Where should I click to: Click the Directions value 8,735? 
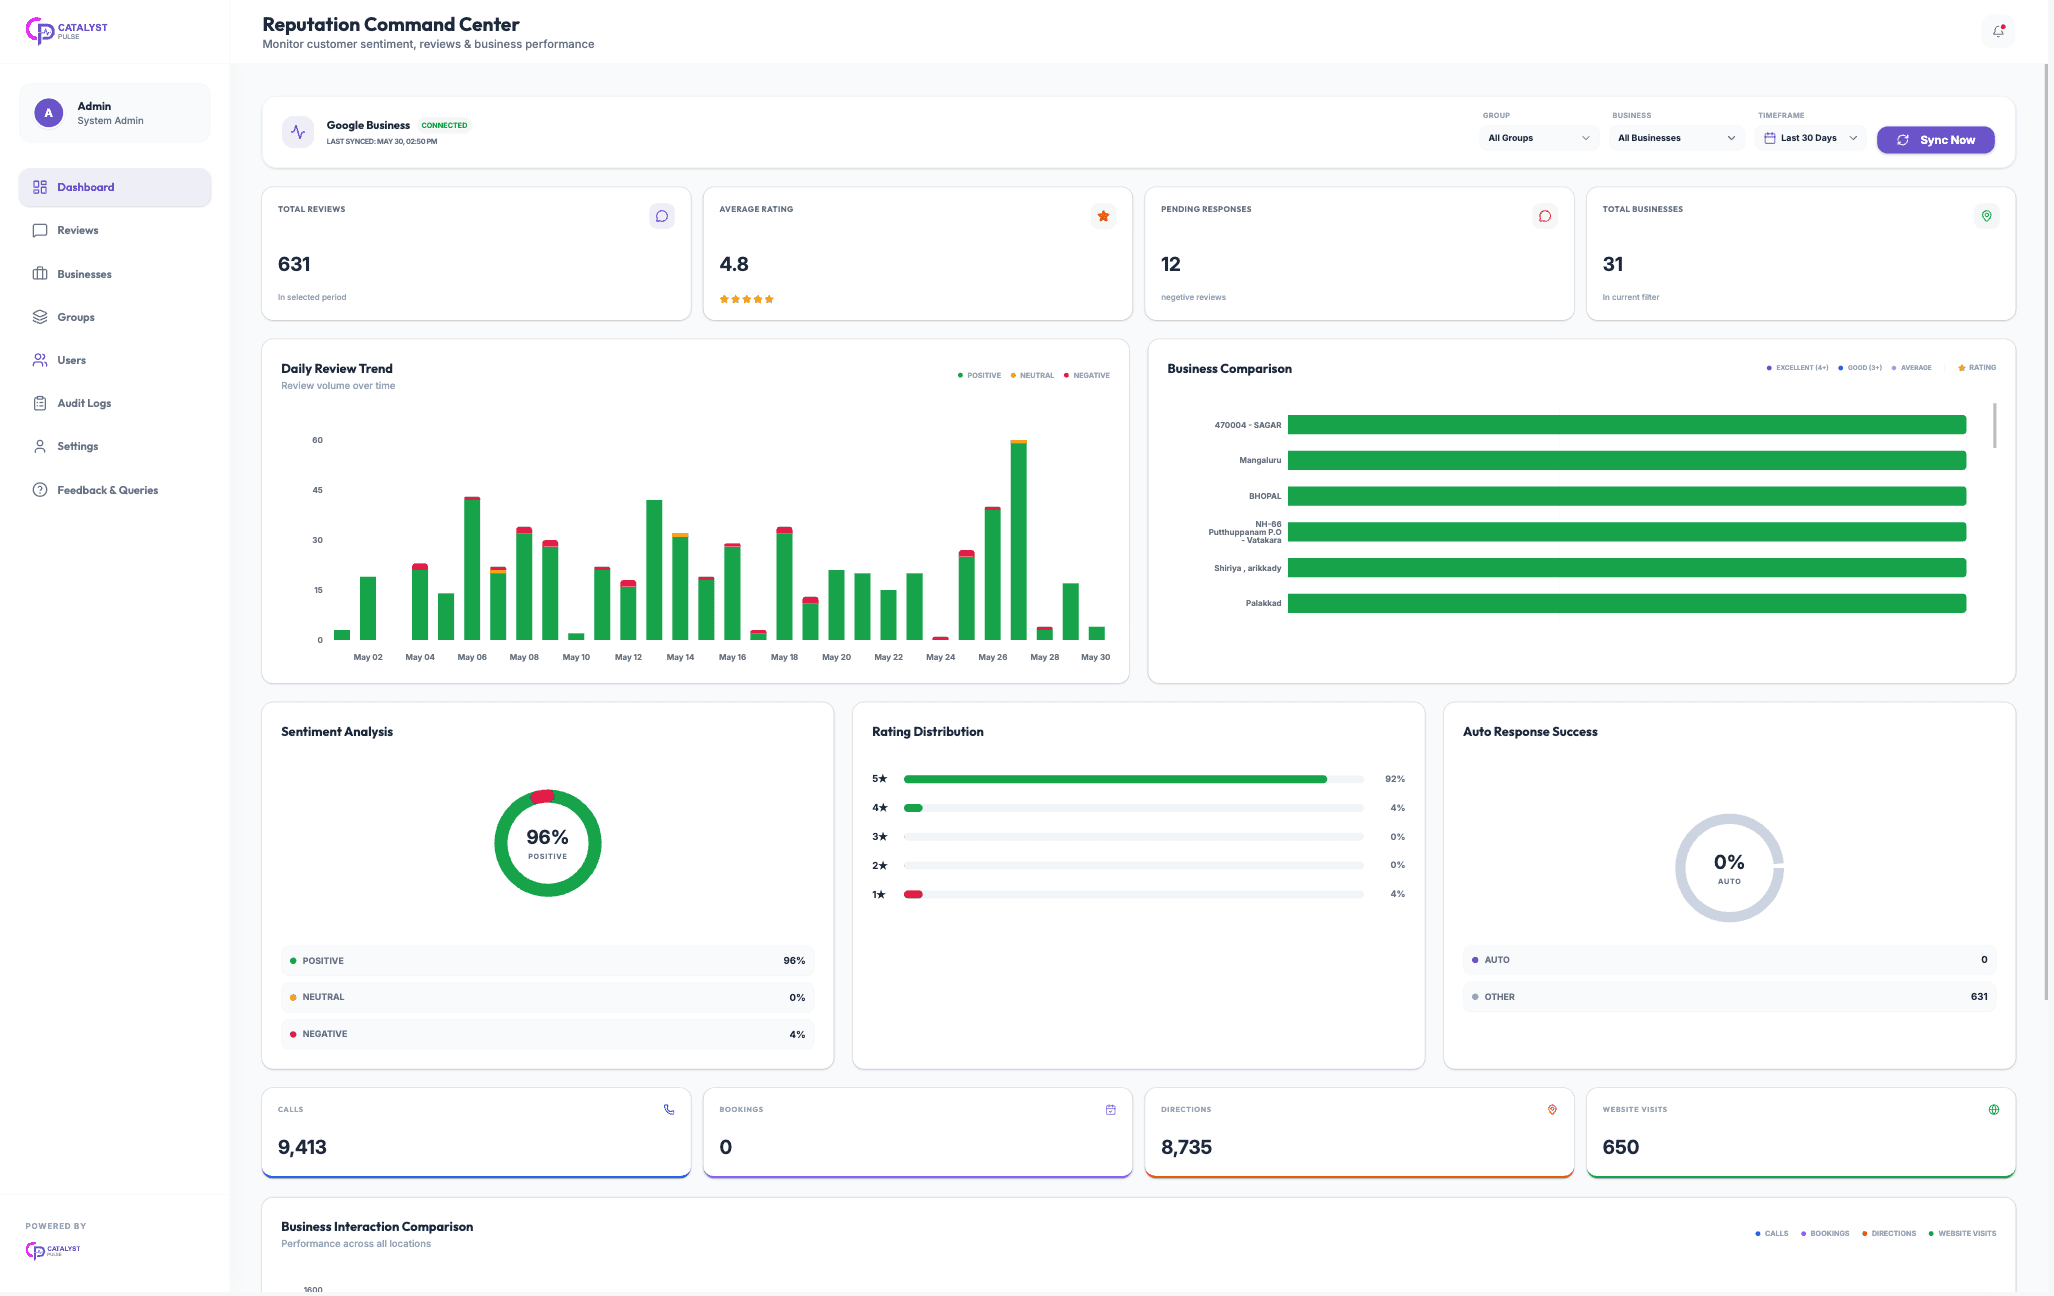click(x=1186, y=1147)
